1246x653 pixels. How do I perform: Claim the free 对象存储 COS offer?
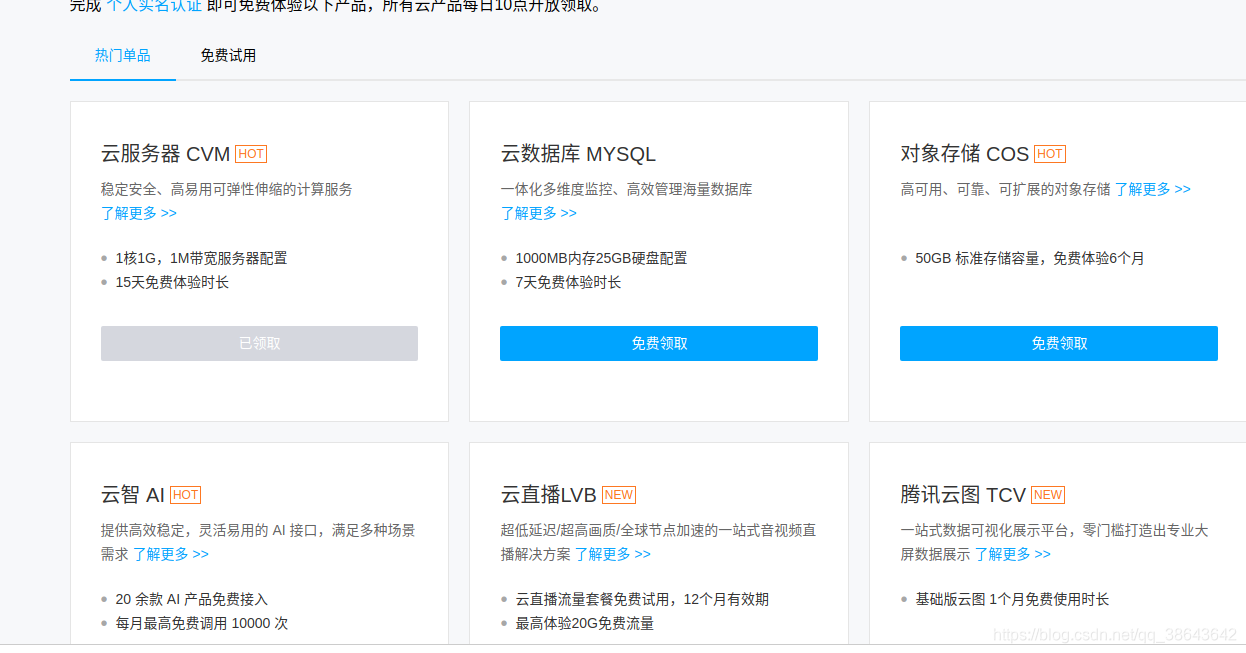point(1059,343)
